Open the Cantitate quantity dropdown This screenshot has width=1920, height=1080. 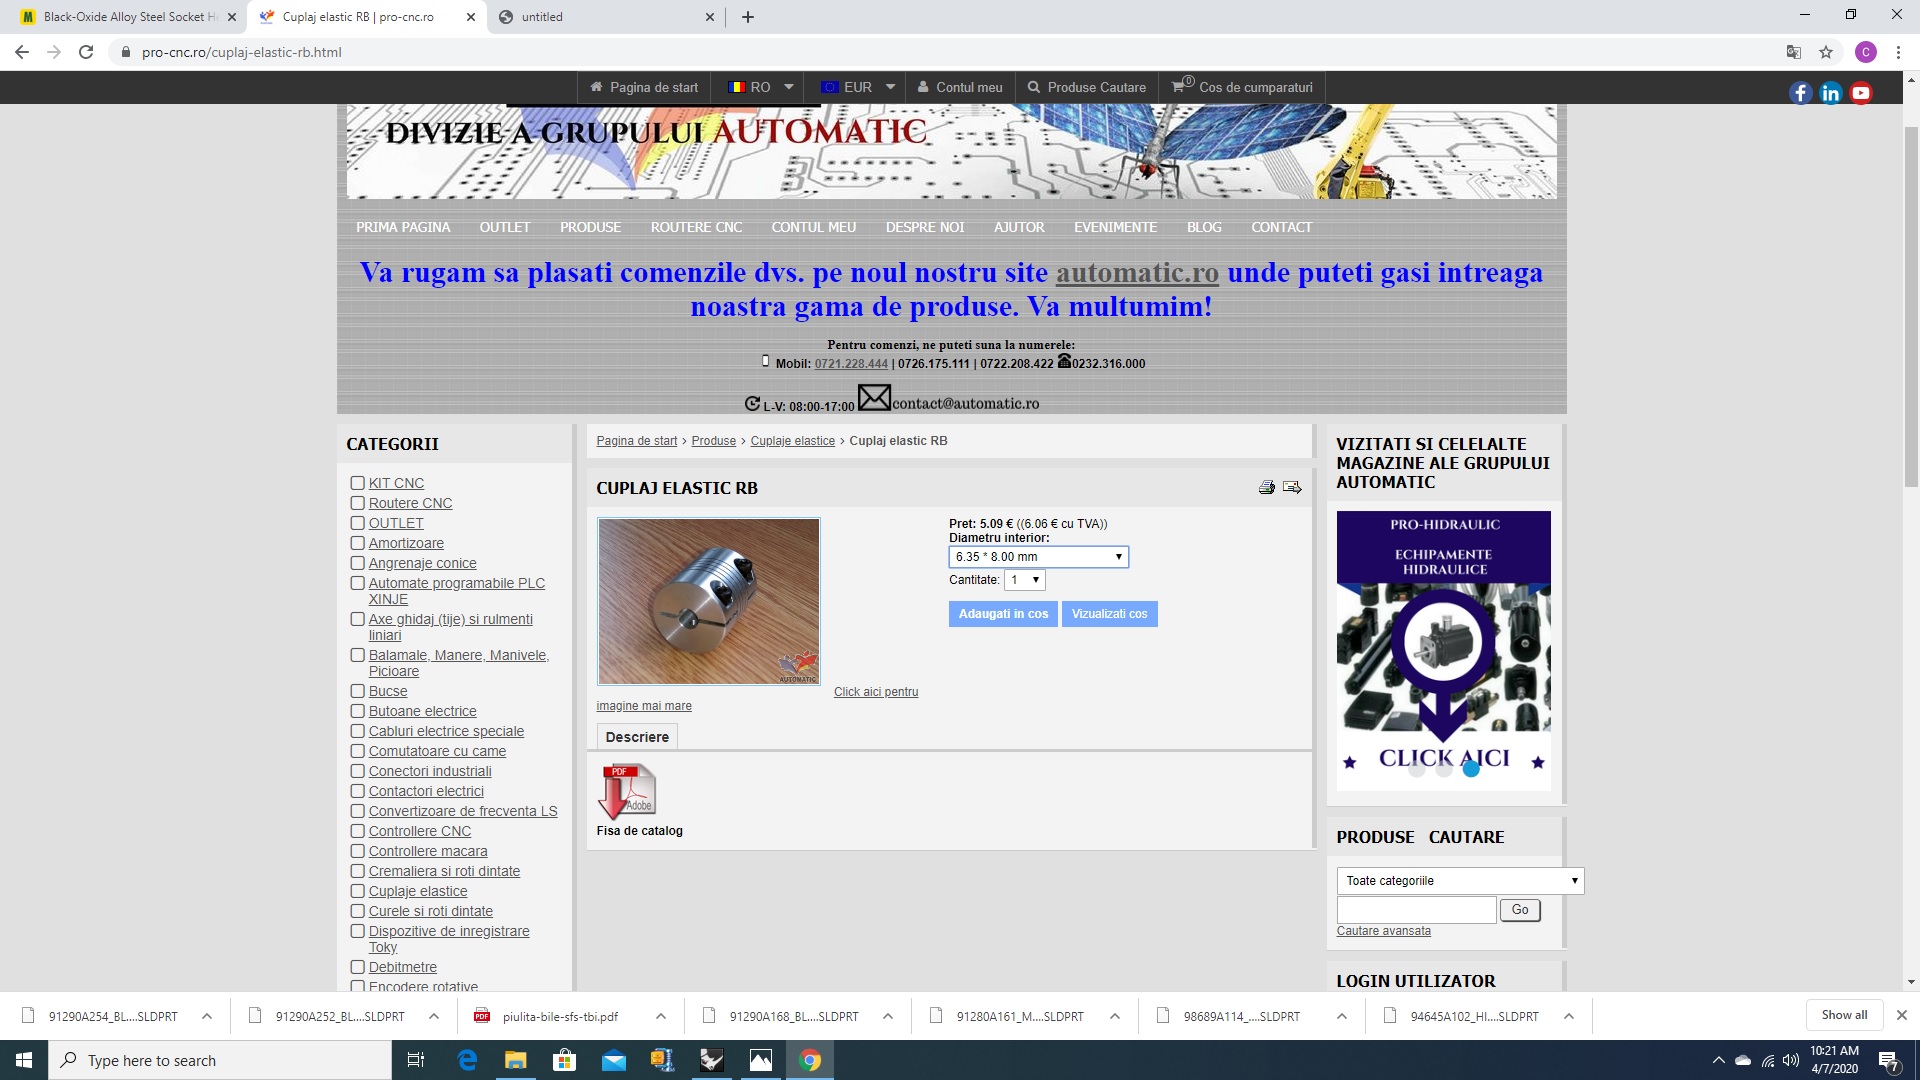[1025, 580]
